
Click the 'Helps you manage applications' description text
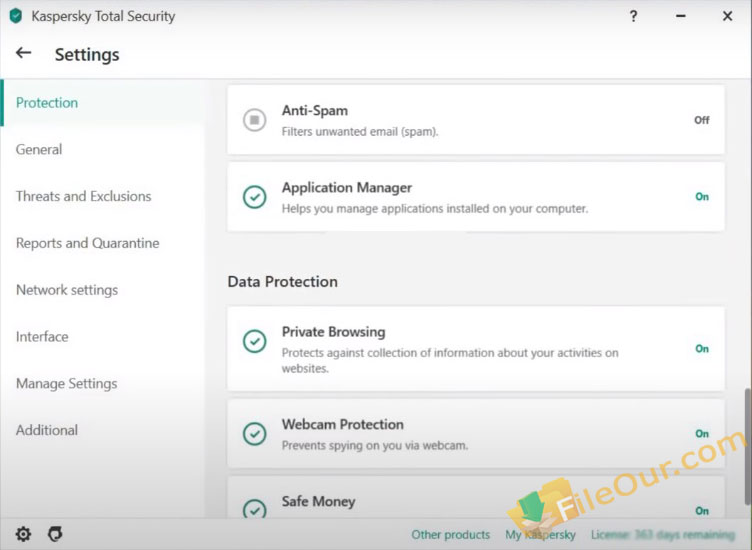point(435,209)
